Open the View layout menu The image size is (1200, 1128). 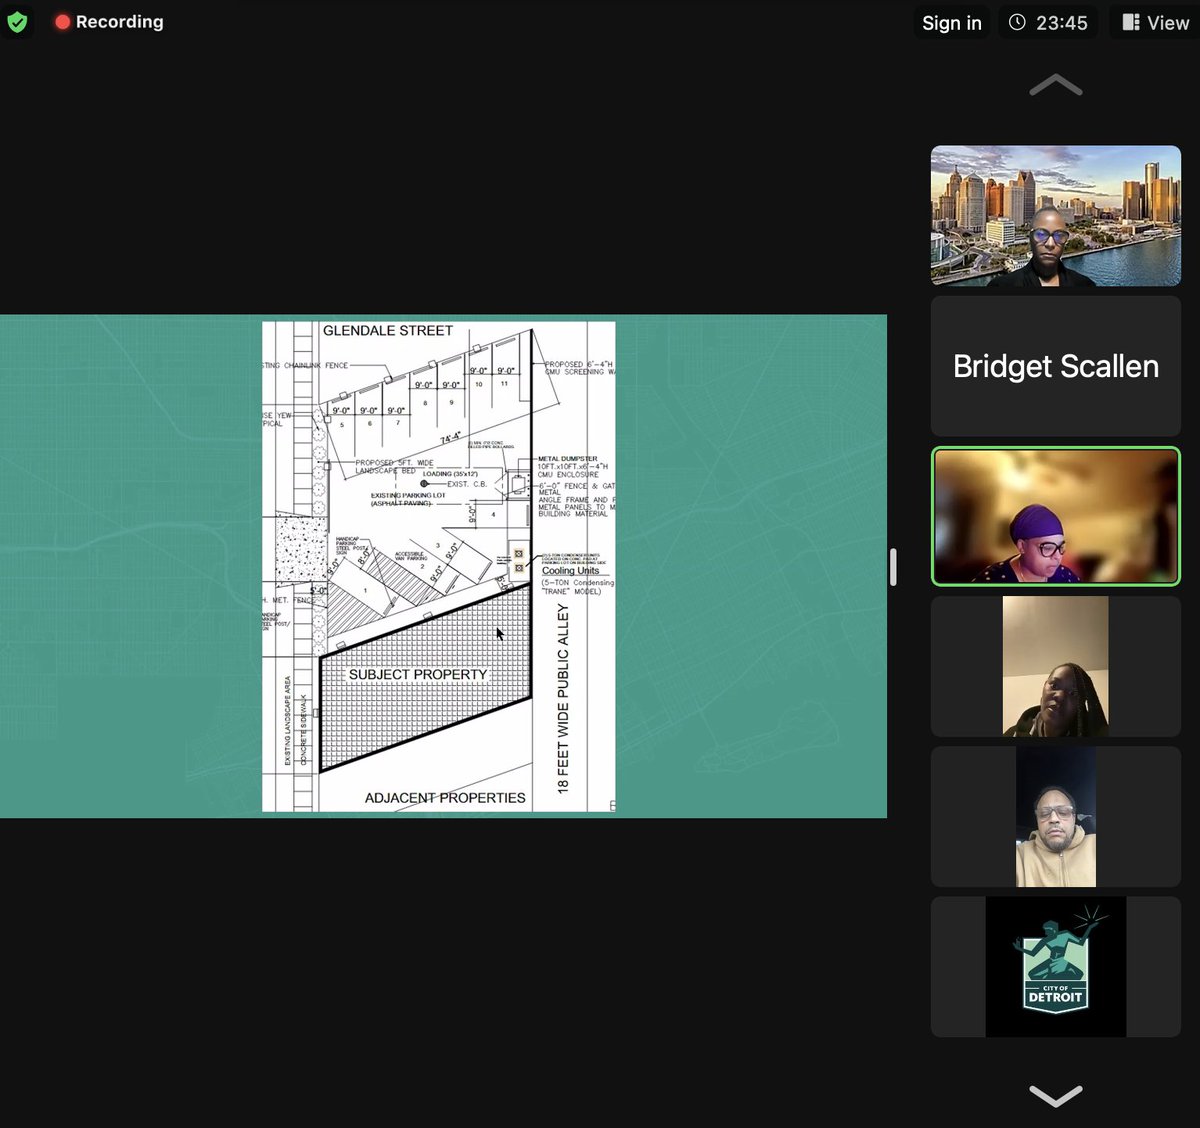point(1155,23)
